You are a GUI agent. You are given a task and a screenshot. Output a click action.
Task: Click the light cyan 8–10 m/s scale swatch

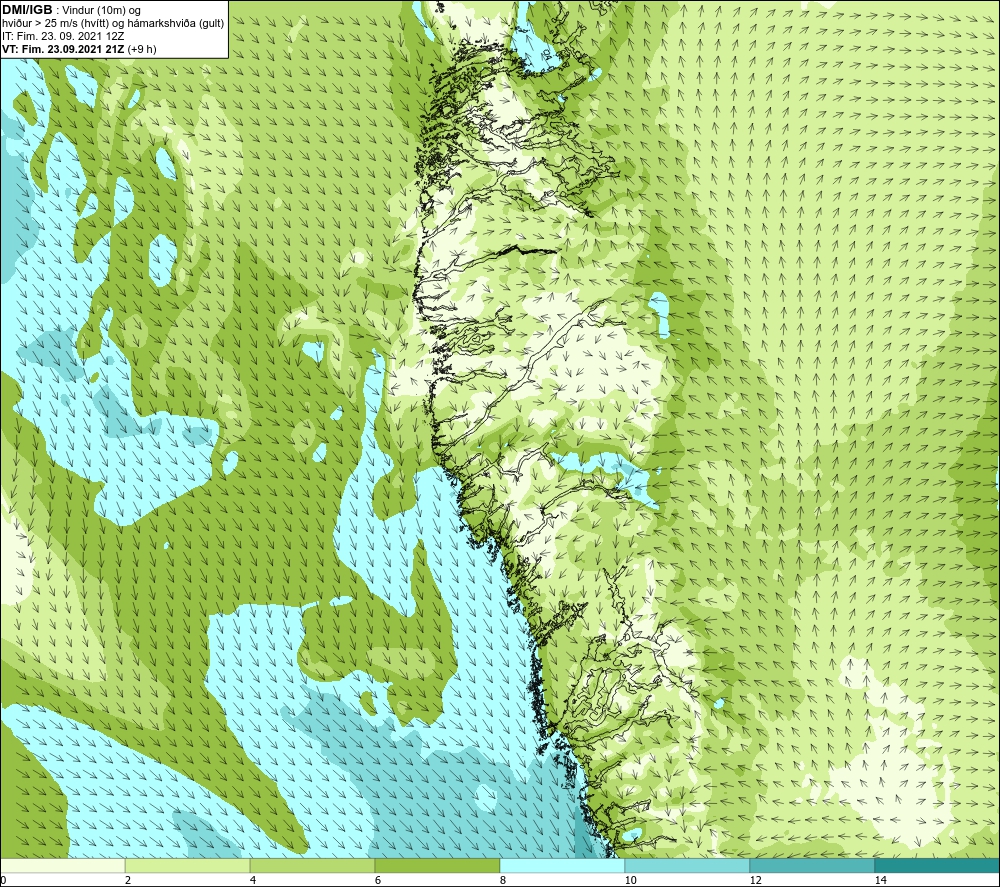coord(562,866)
